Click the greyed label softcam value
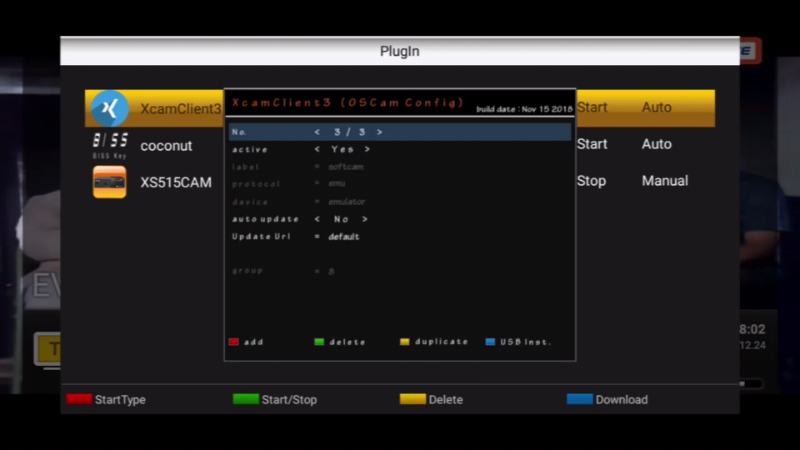The height and width of the screenshot is (450, 800). (x=346, y=167)
